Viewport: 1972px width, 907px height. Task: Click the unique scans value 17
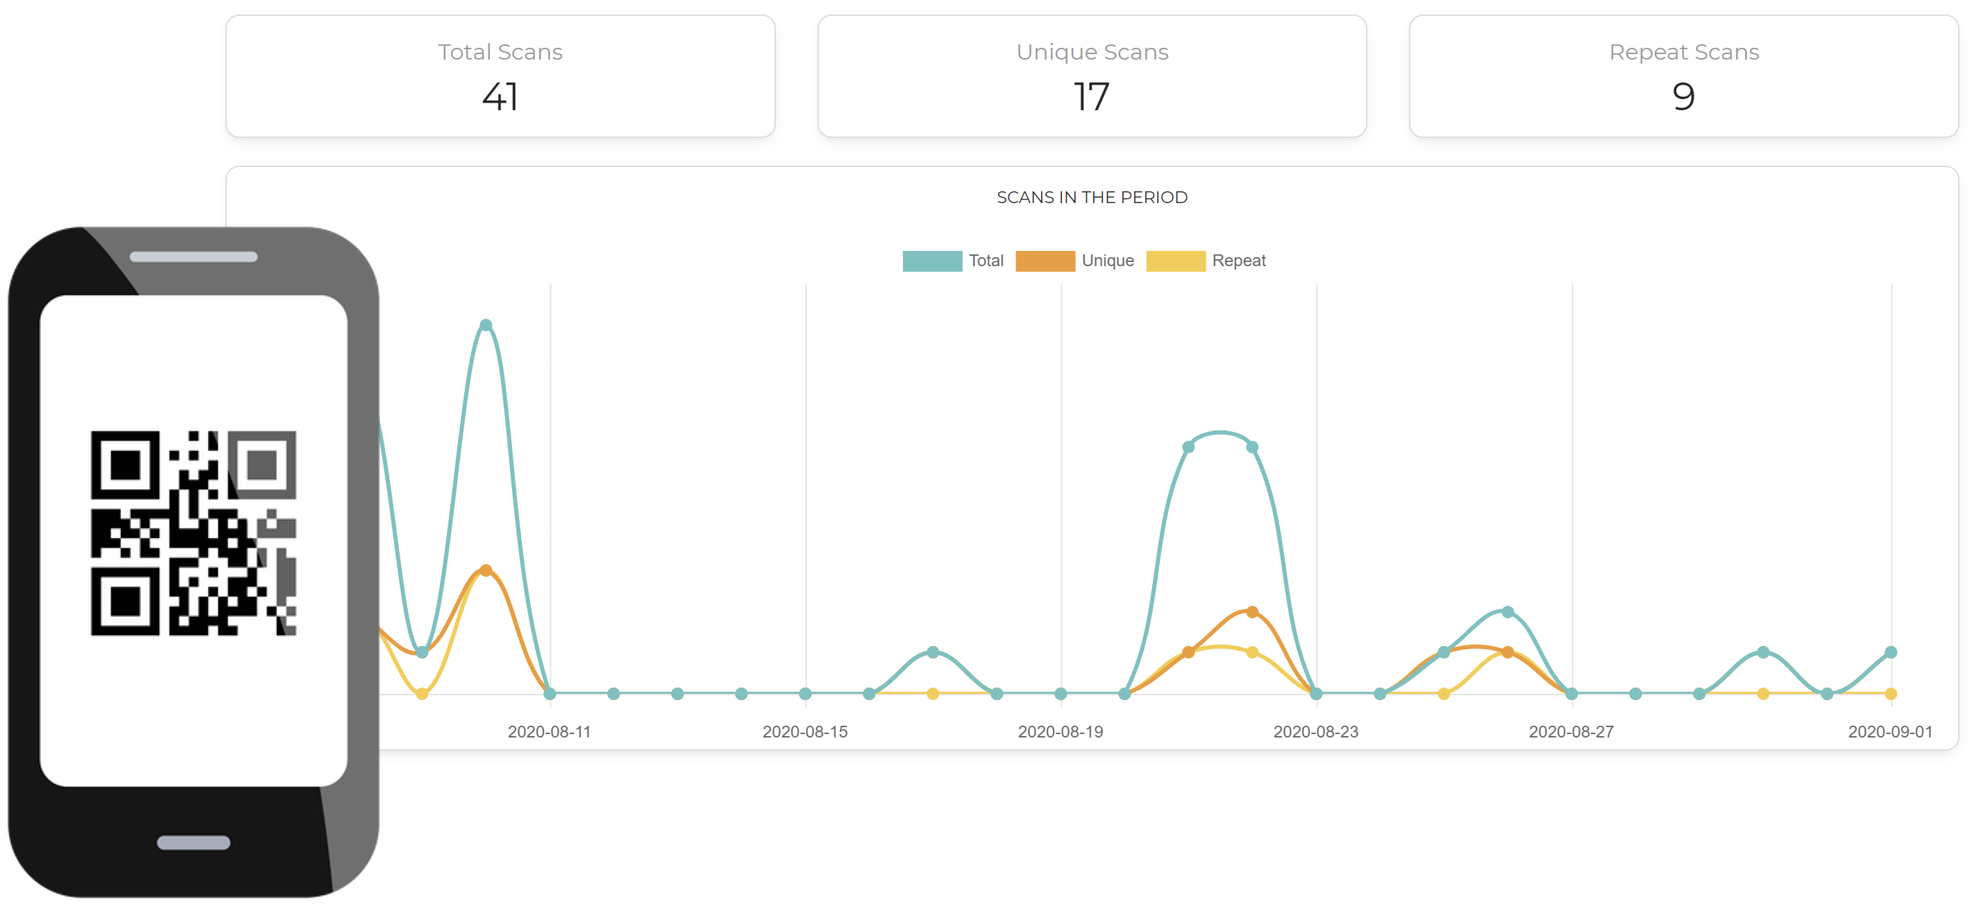coord(1092,97)
